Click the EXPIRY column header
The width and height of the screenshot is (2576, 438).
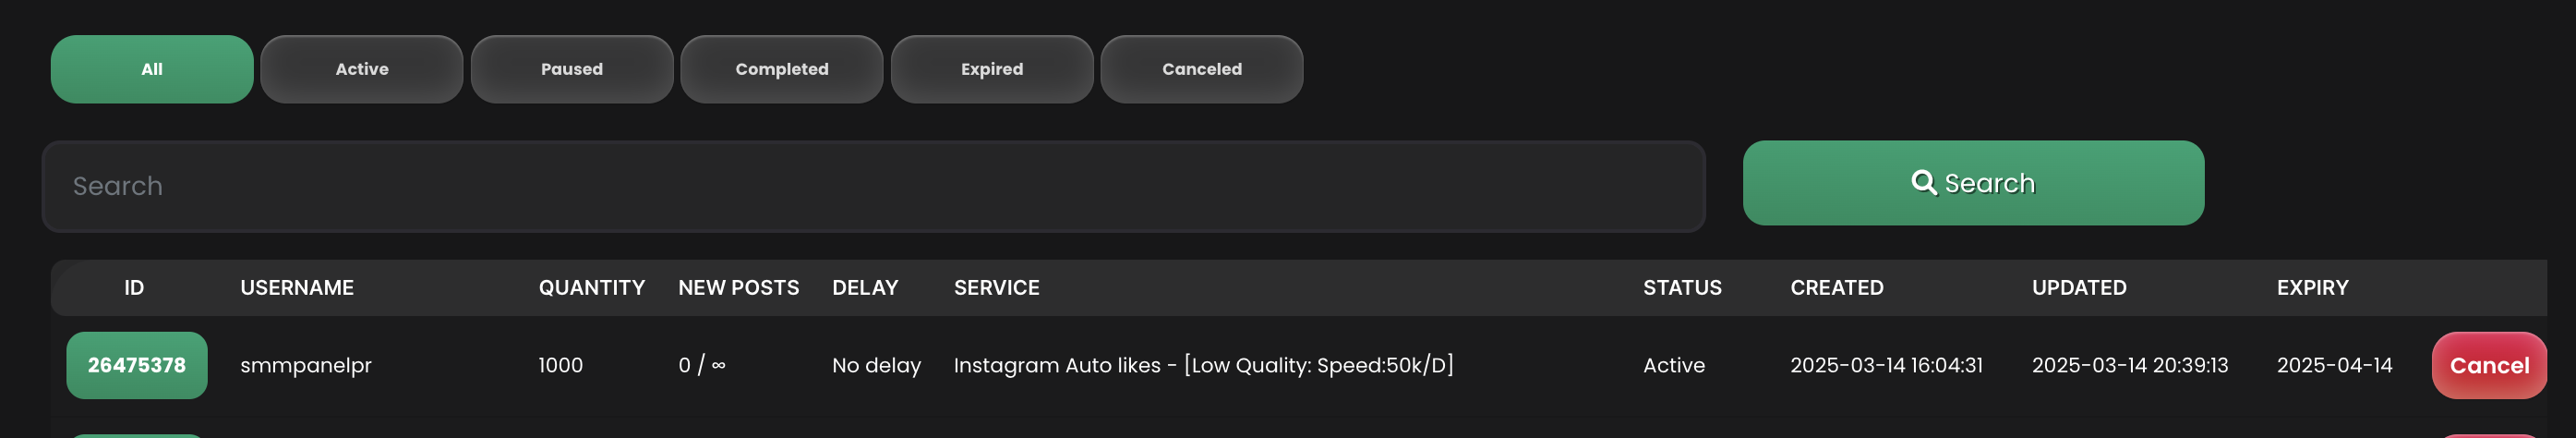point(2312,288)
